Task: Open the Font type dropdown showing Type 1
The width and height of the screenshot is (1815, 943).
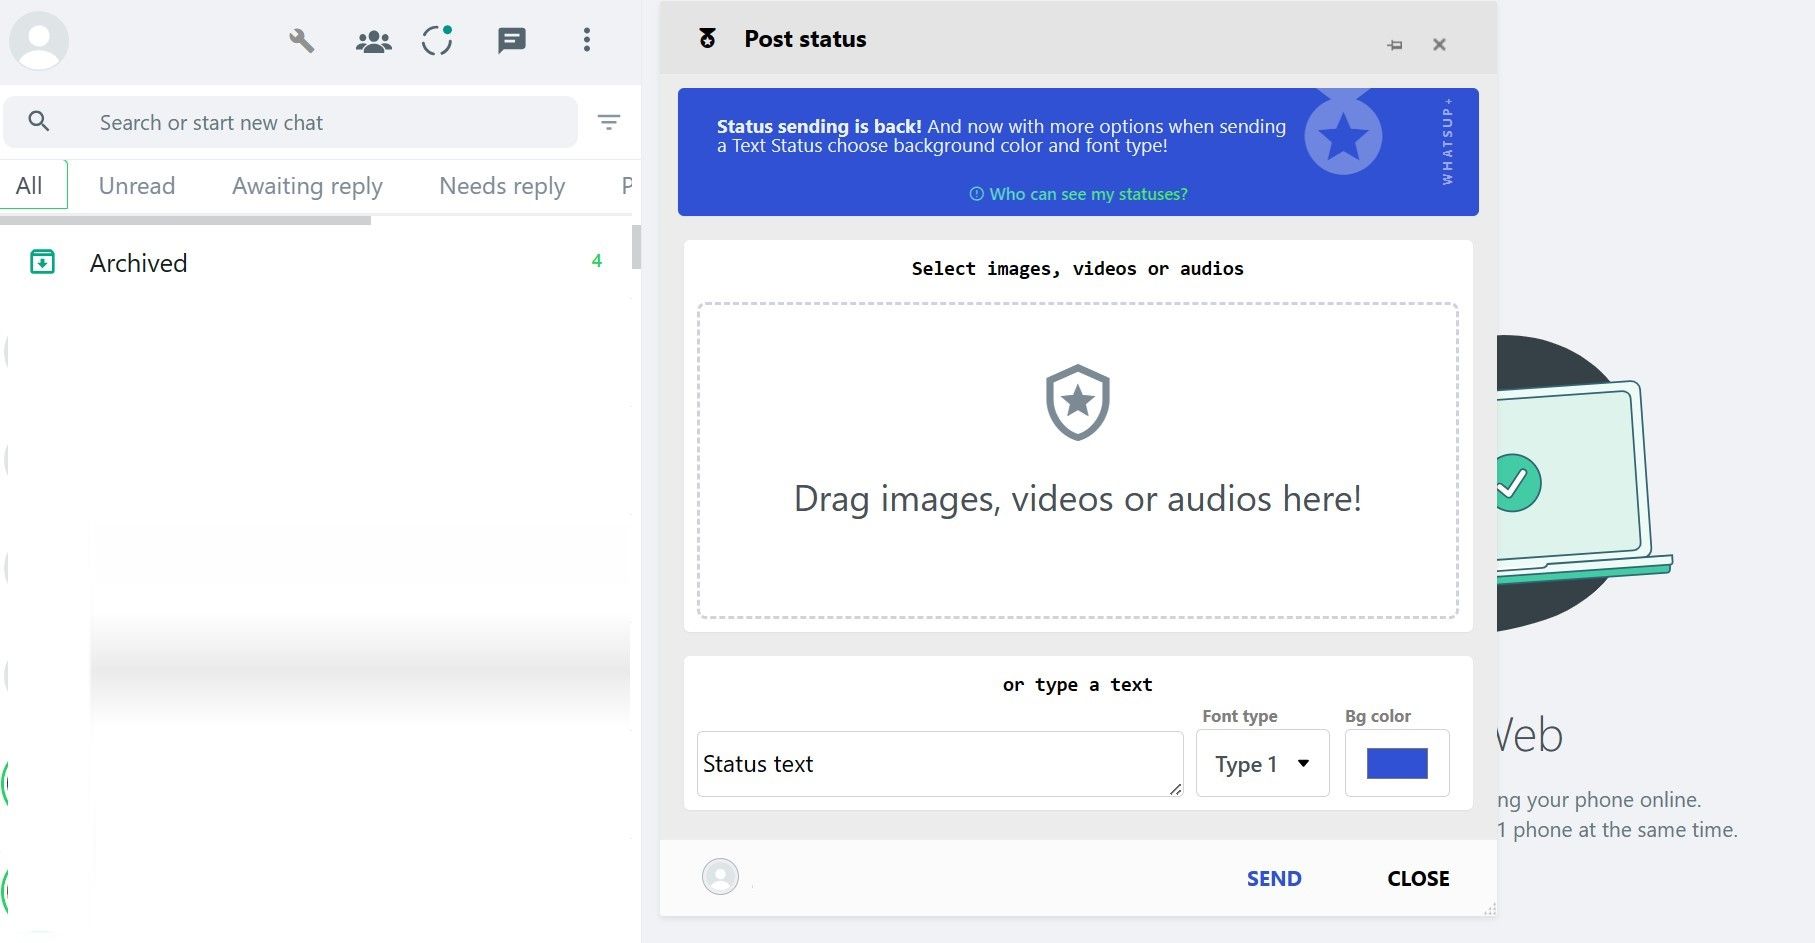Action: coord(1261,763)
